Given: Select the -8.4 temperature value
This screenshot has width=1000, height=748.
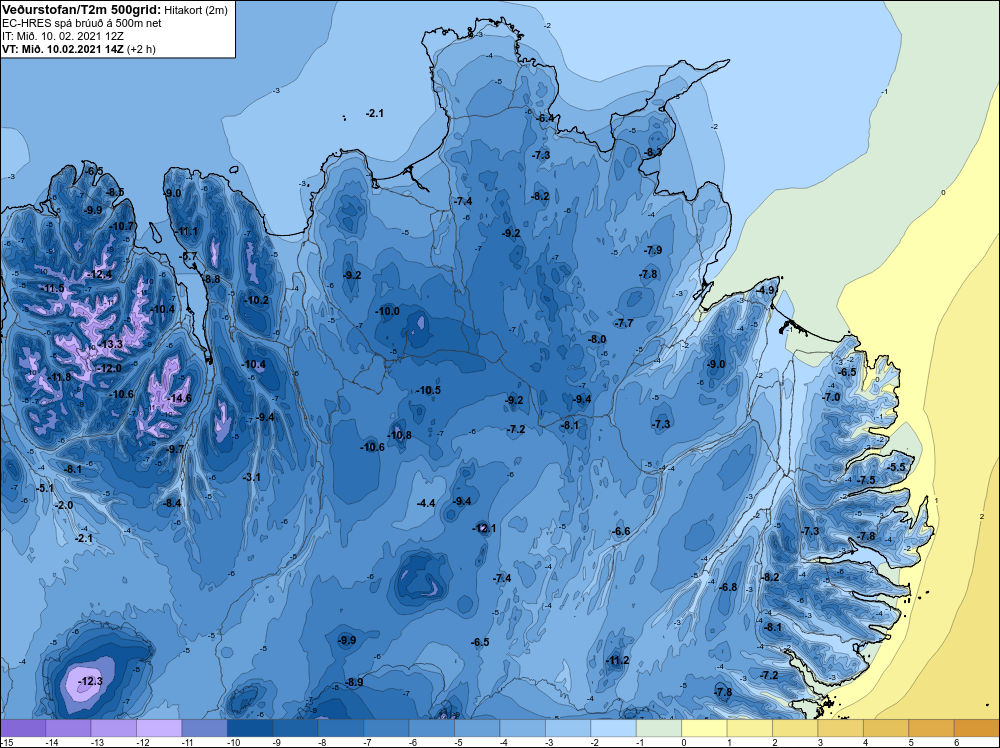Looking at the screenshot, I should [x=172, y=504].
